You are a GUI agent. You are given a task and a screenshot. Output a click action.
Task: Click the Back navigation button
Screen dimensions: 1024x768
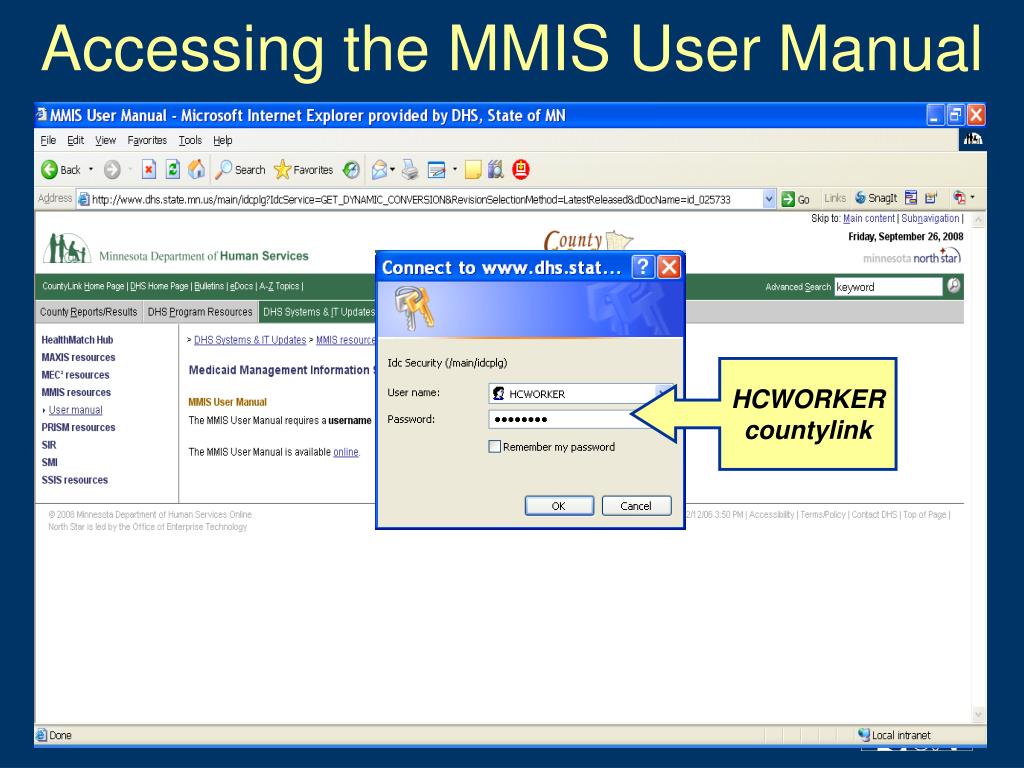click(x=61, y=170)
